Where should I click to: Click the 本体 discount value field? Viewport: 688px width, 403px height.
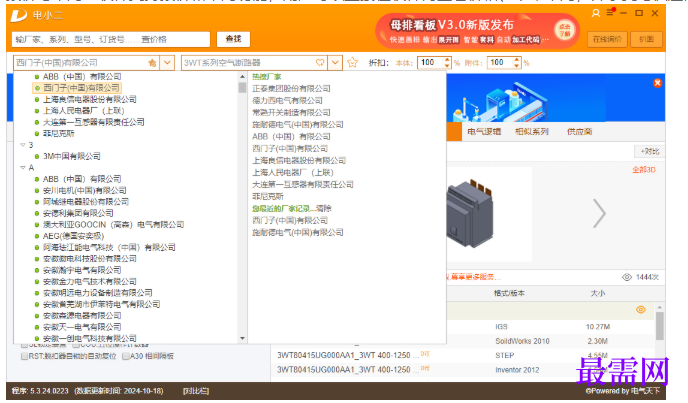click(430, 63)
